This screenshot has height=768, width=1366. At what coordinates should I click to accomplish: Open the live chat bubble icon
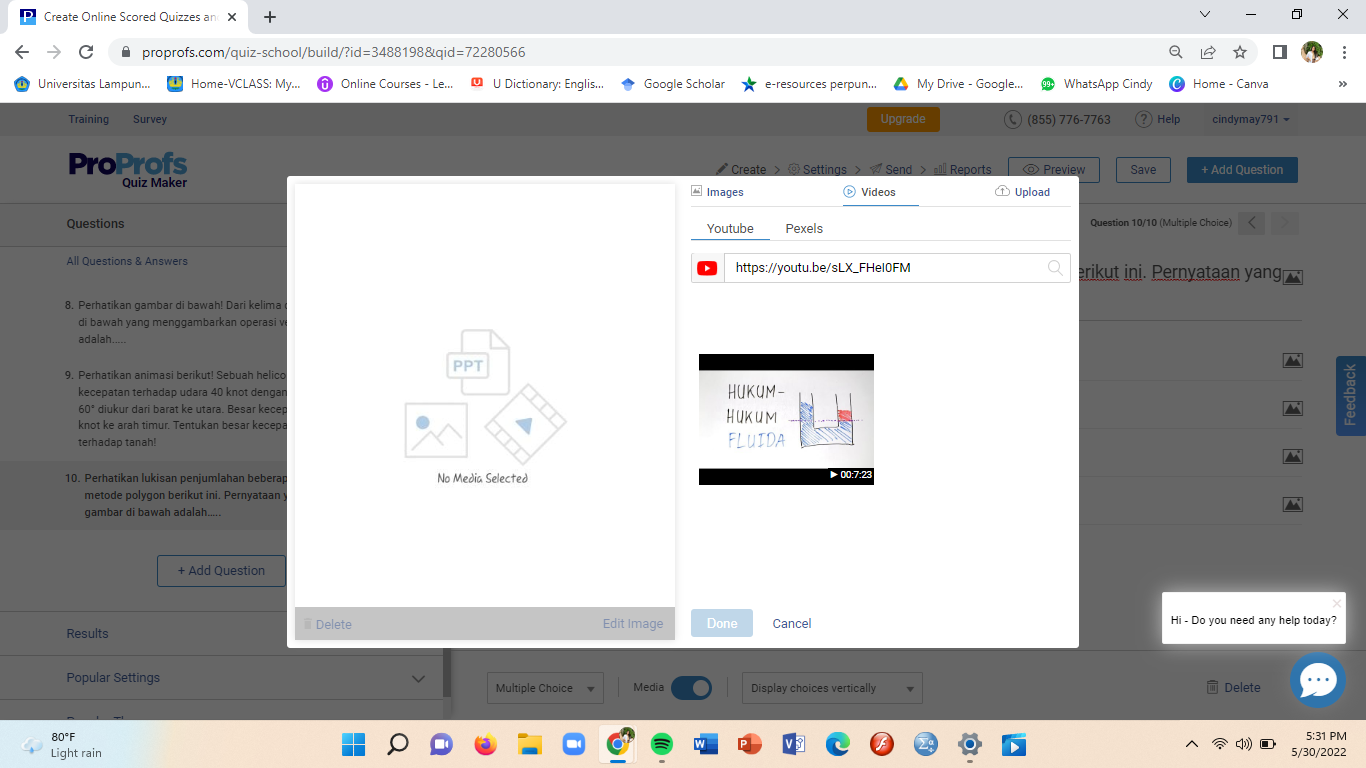(1317, 680)
